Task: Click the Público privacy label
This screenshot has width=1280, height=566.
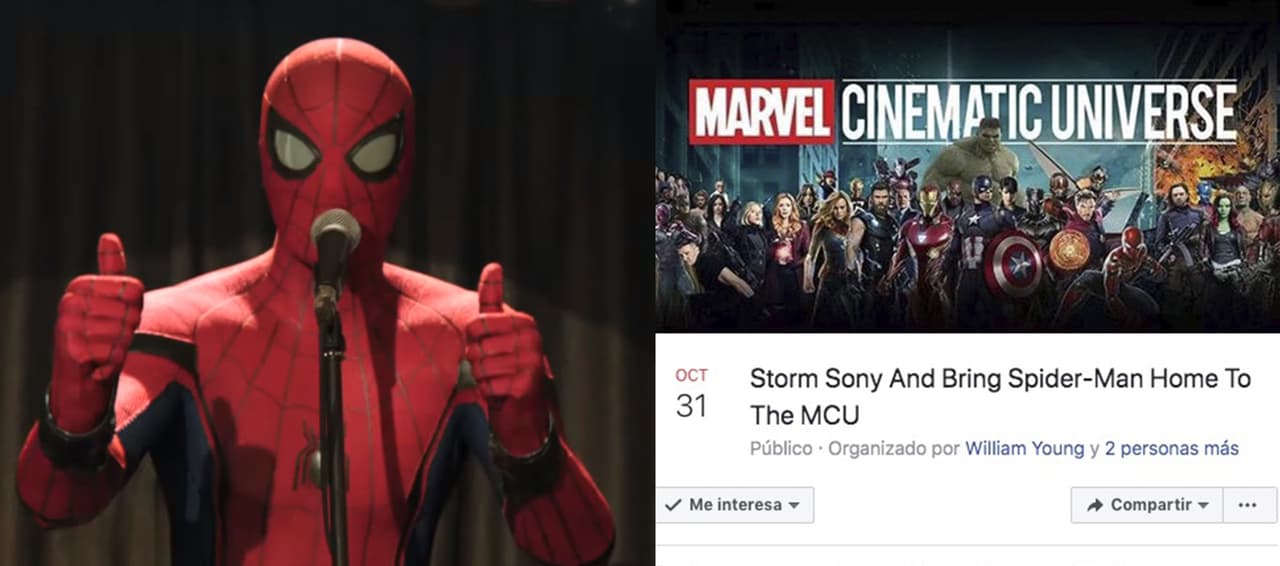Action: [781, 449]
